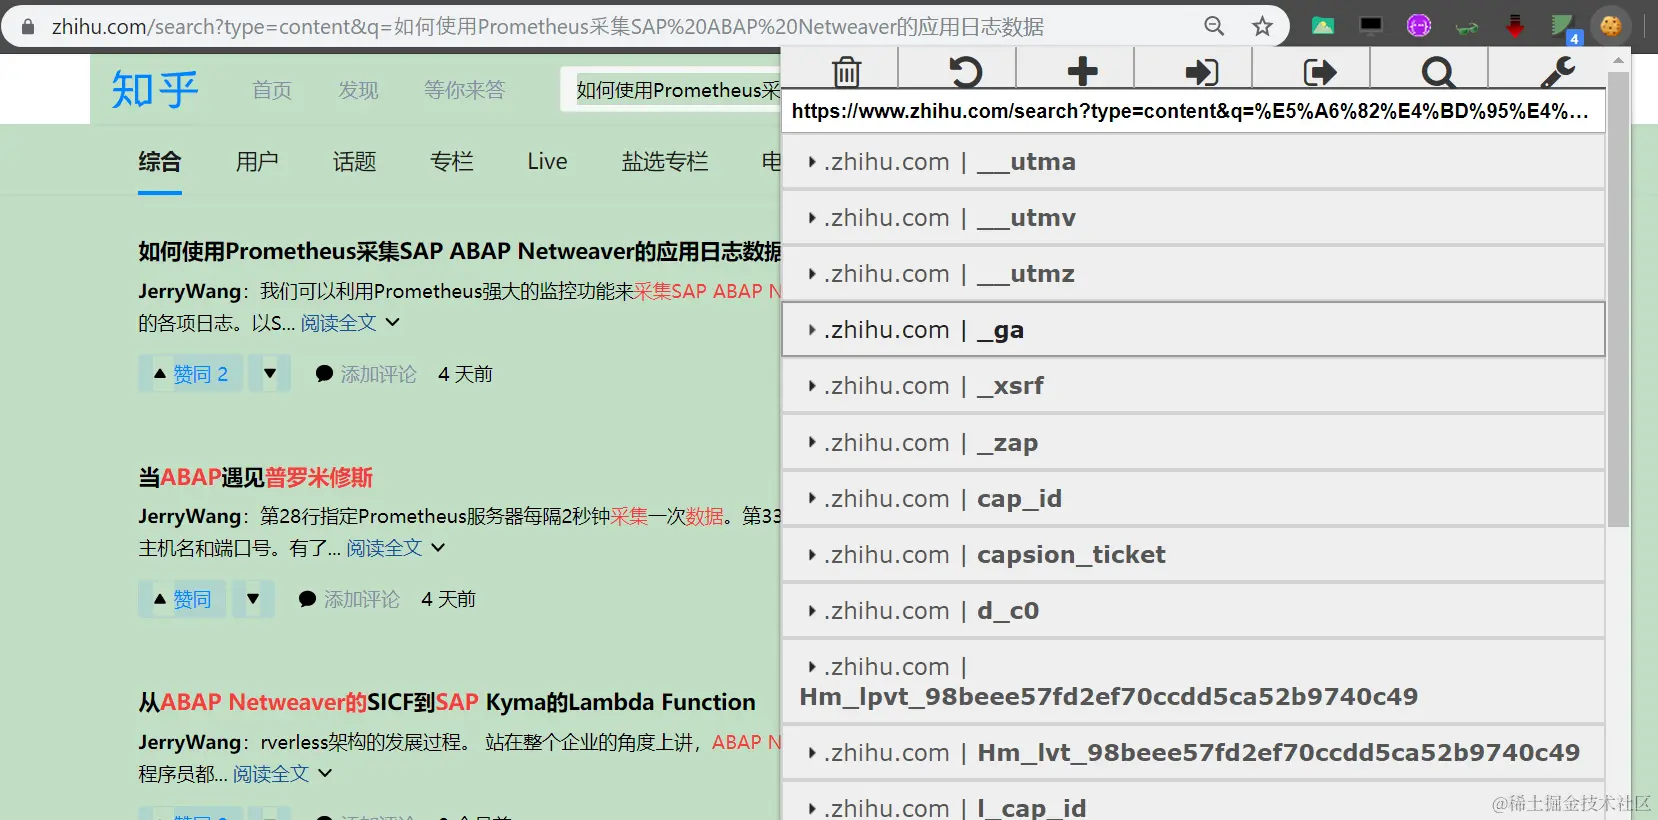Switch to the 盐选专栏 tab
1658x820 pixels.
(665, 161)
